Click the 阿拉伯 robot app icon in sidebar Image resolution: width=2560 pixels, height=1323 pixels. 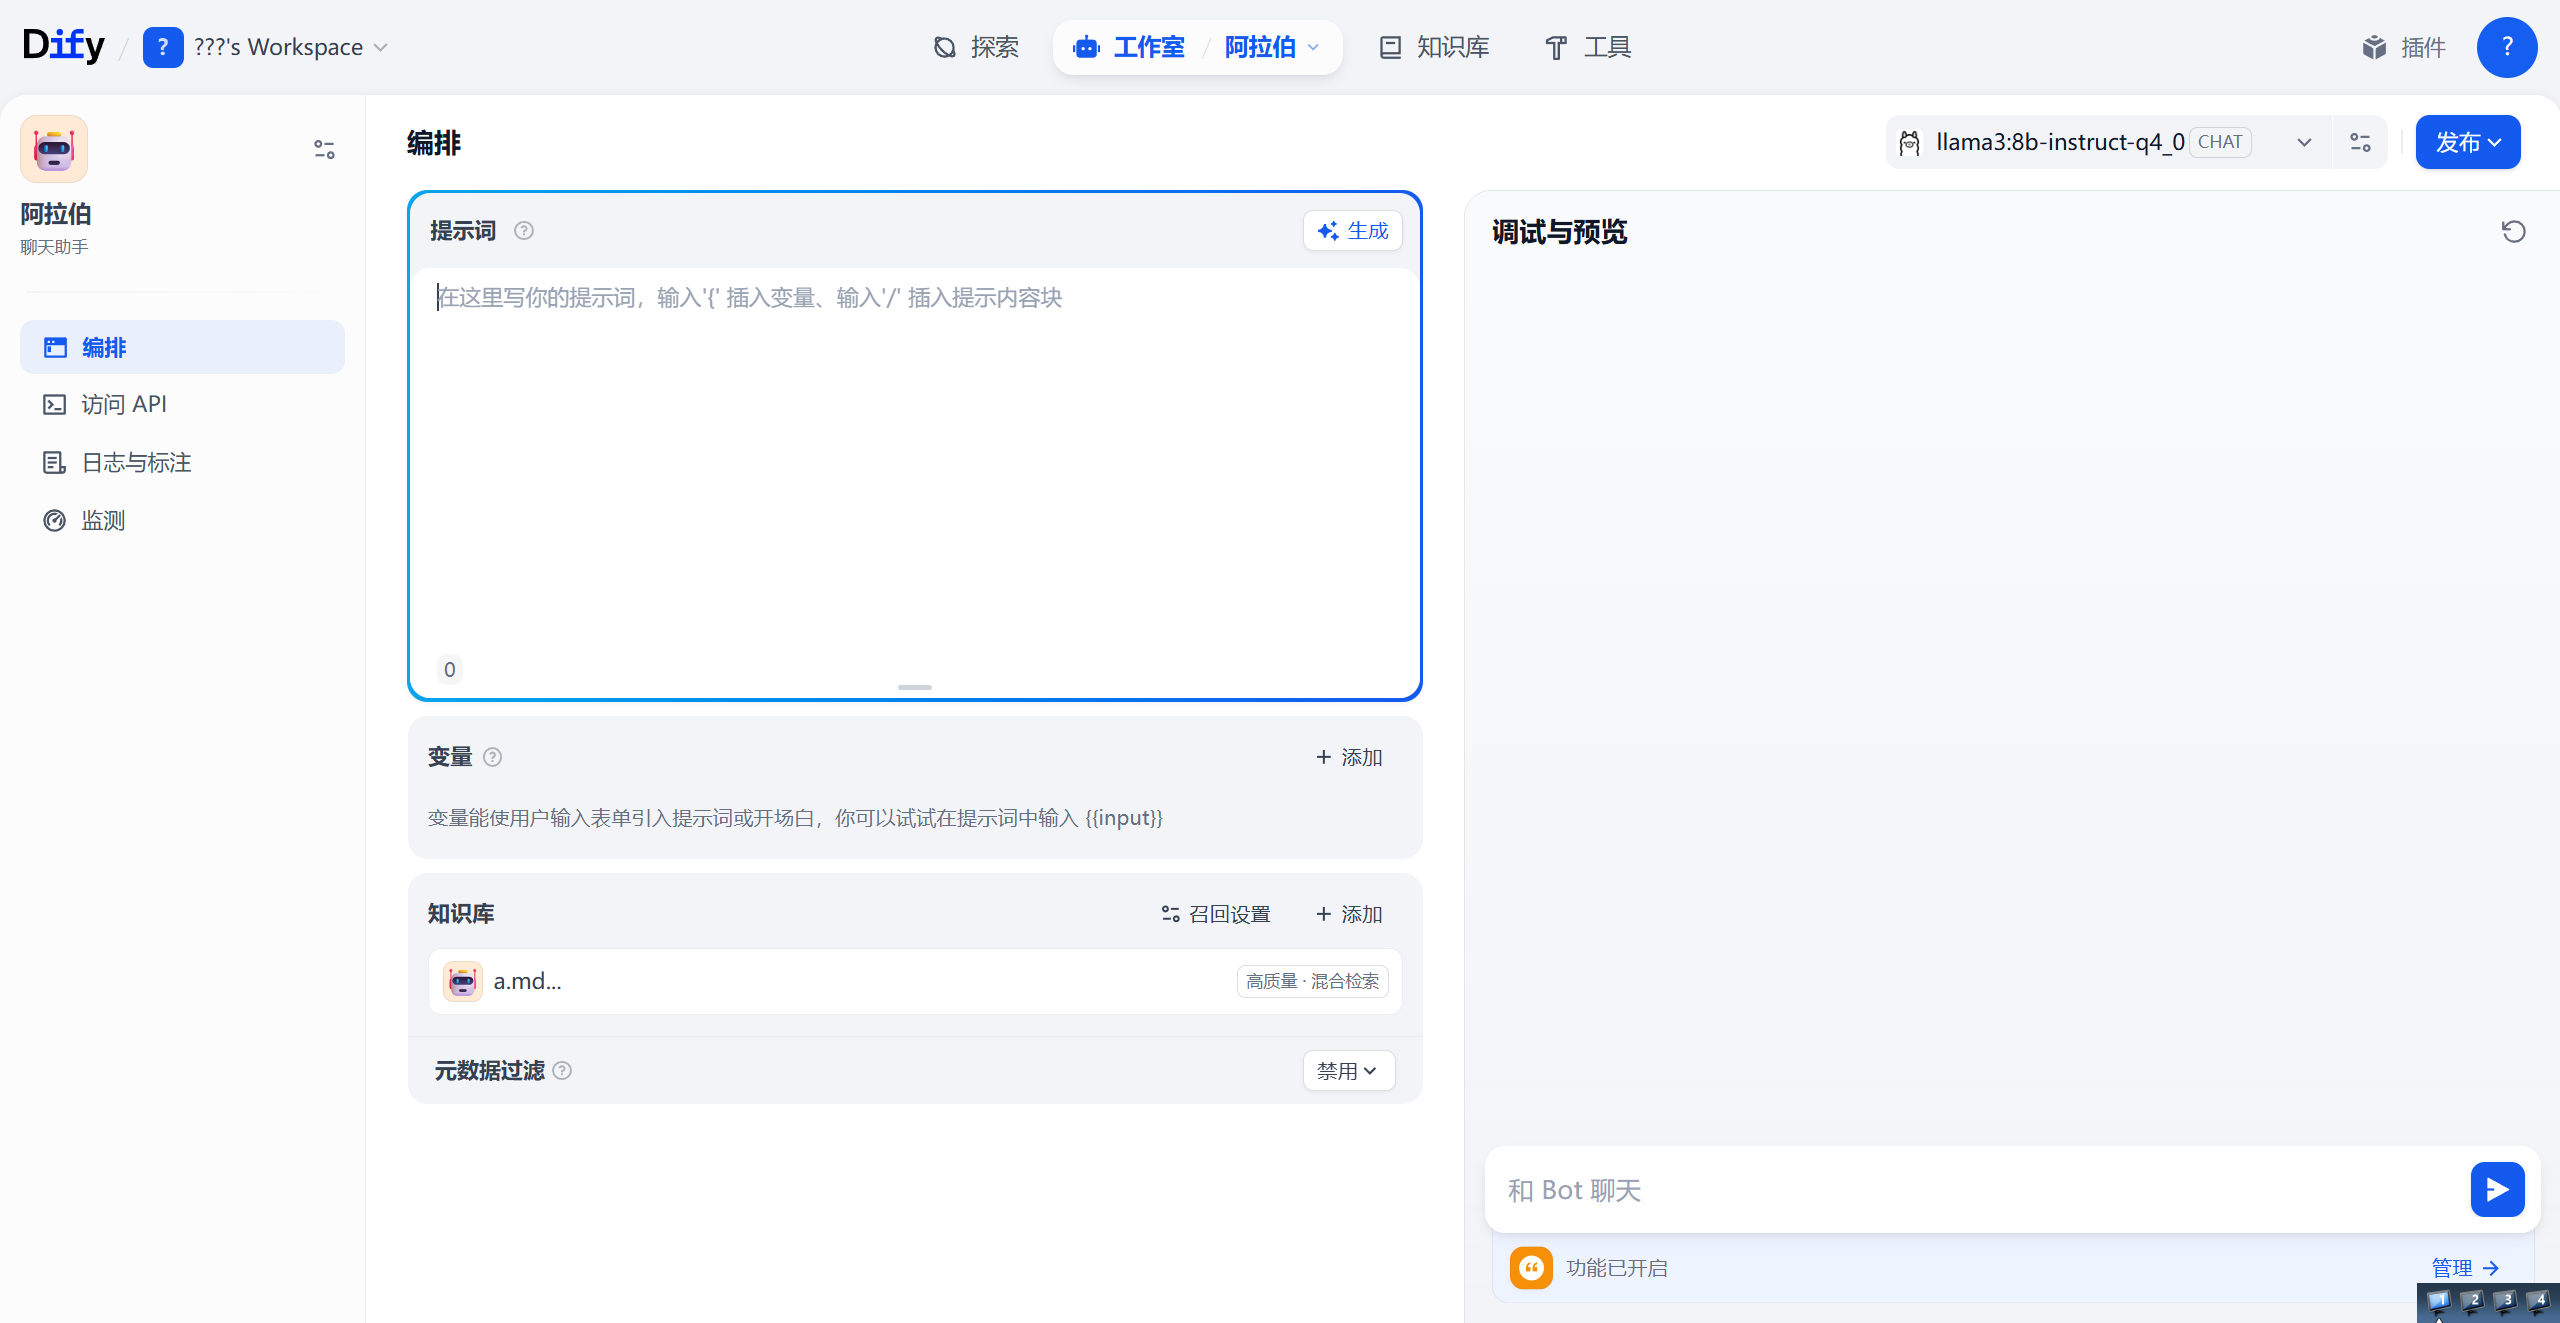54,149
